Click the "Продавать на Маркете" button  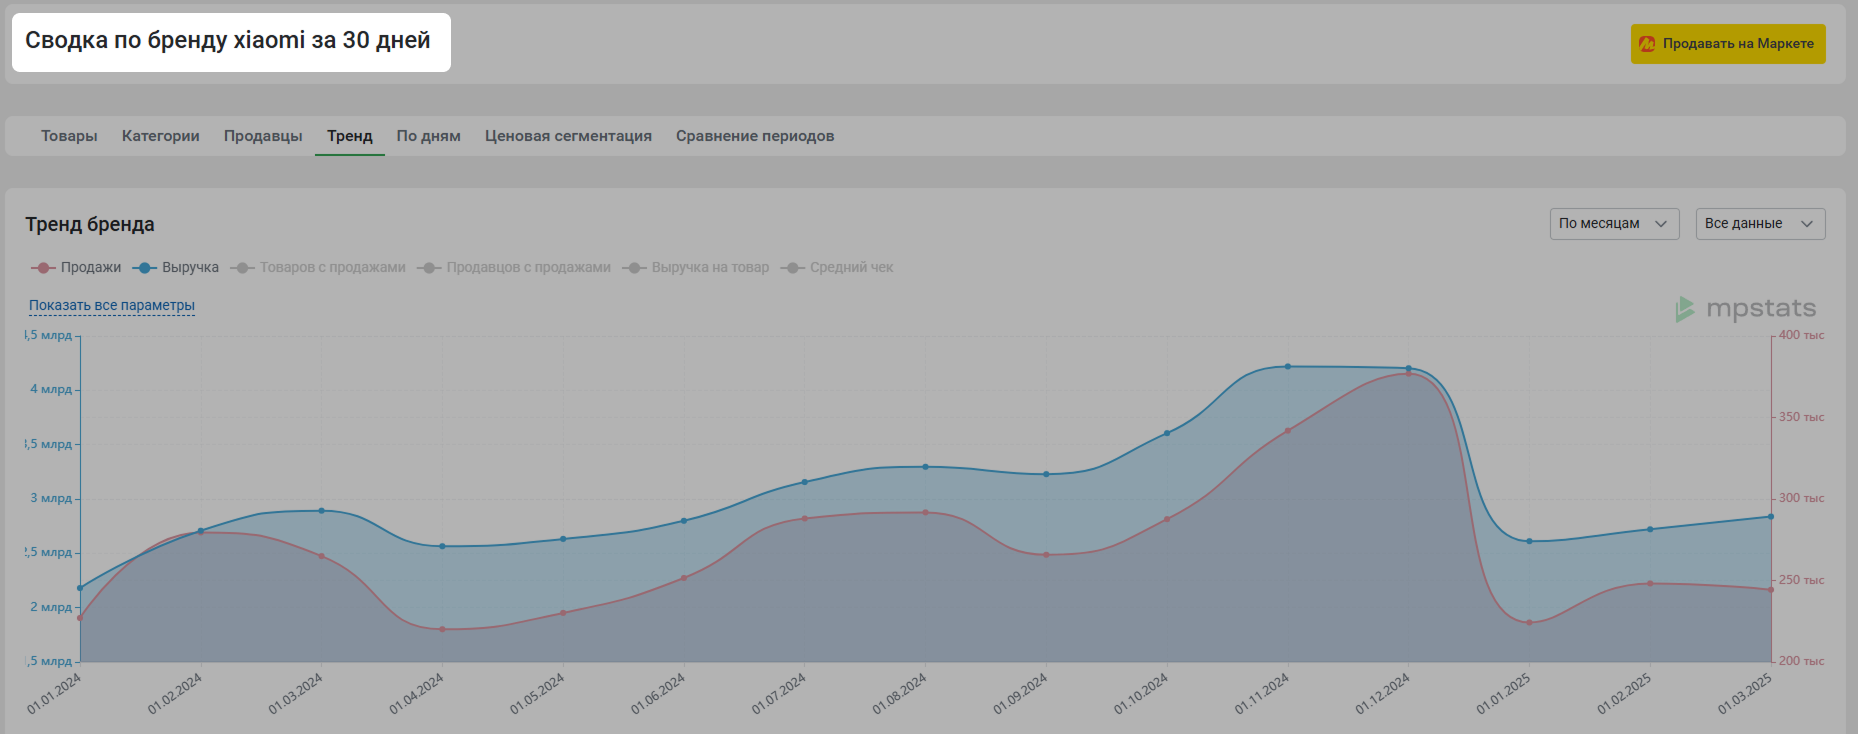pyautogui.click(x=1728, y=44)
